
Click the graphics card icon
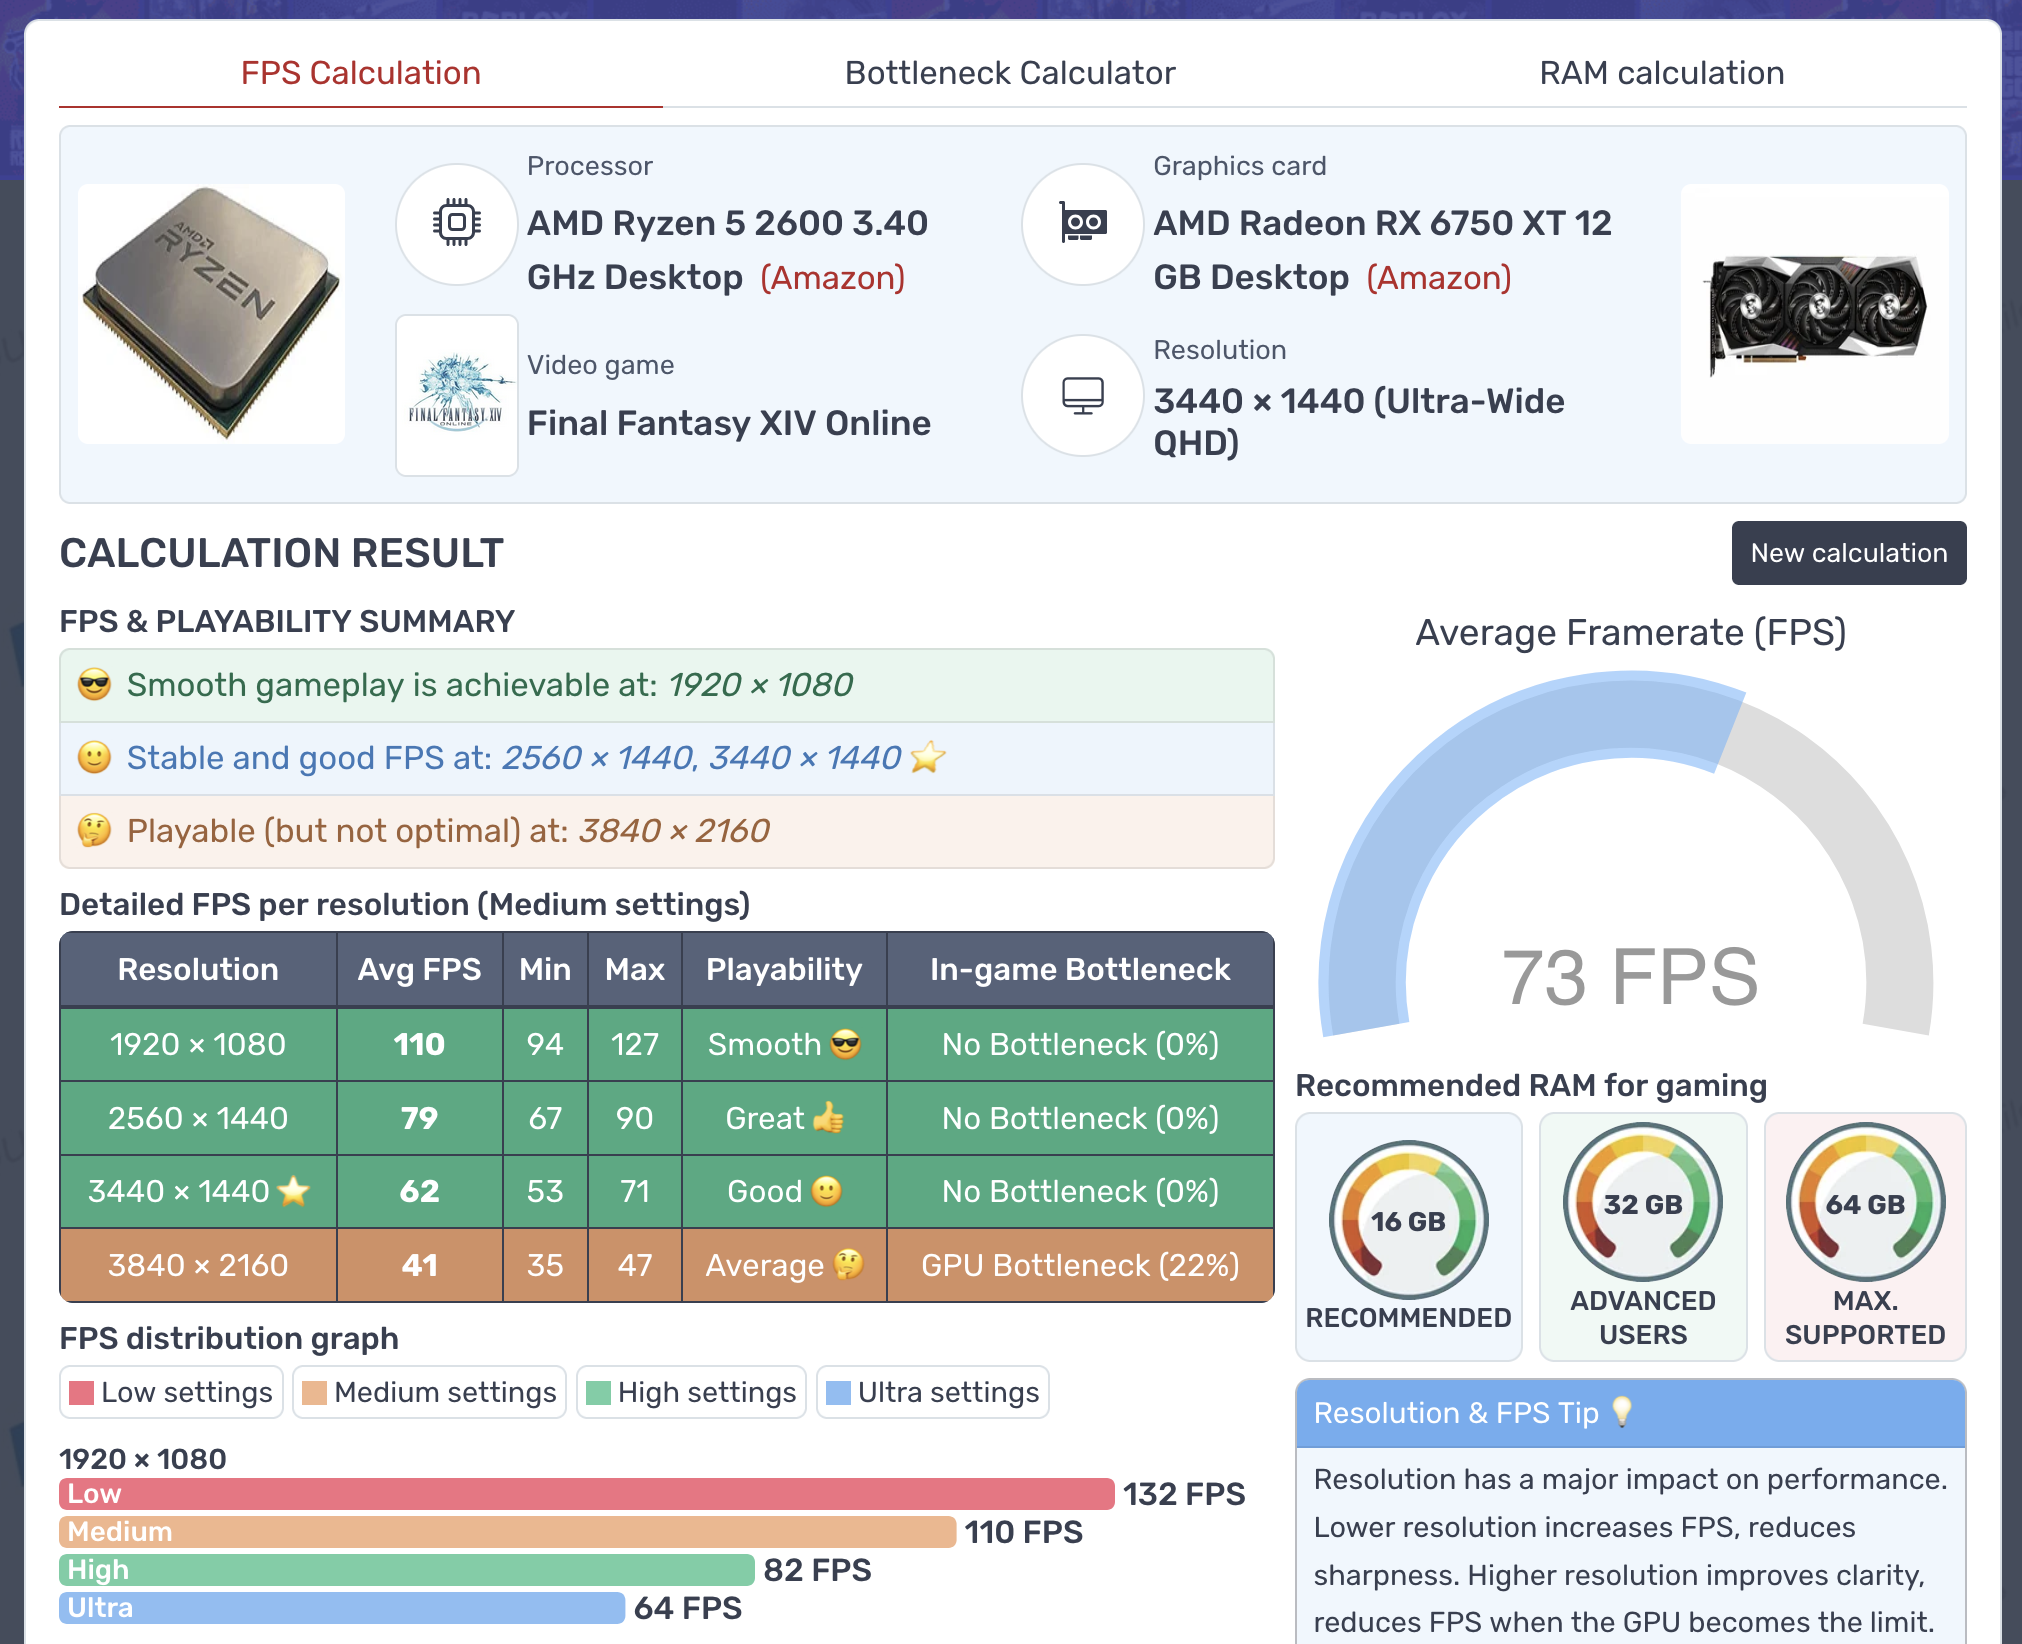tap(1082, 223)
